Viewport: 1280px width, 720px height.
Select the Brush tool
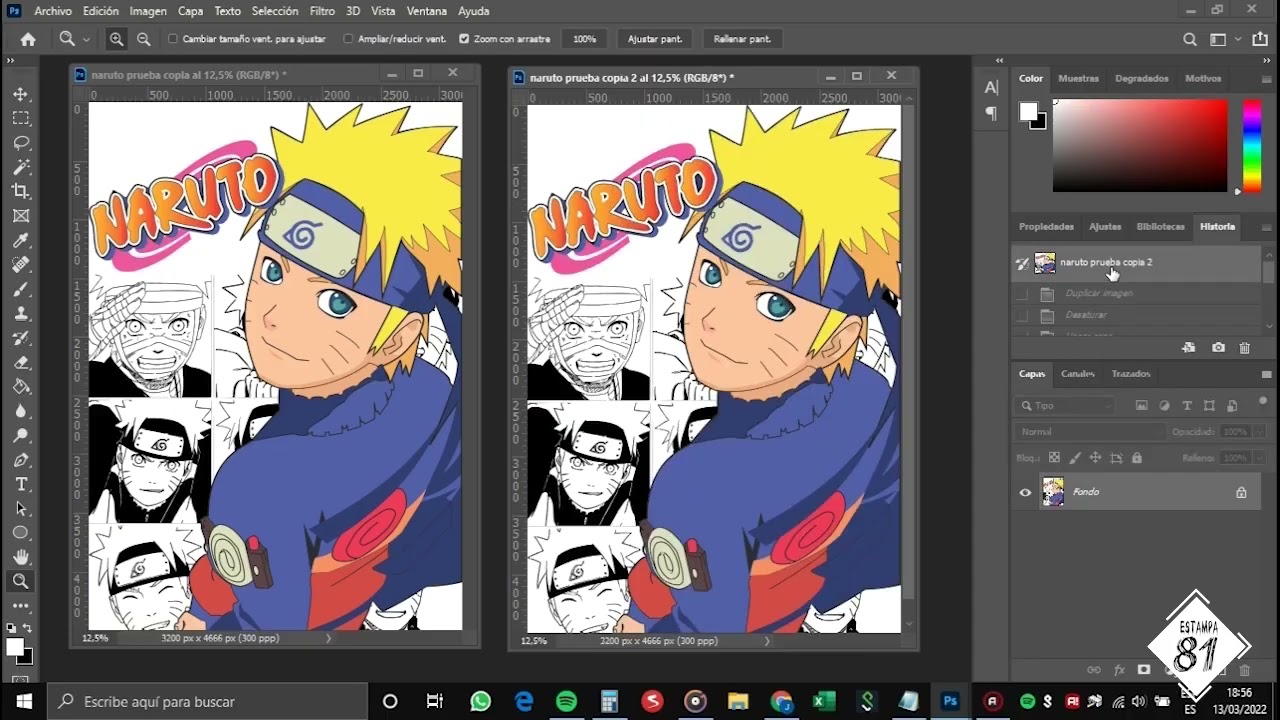[20, 289]
